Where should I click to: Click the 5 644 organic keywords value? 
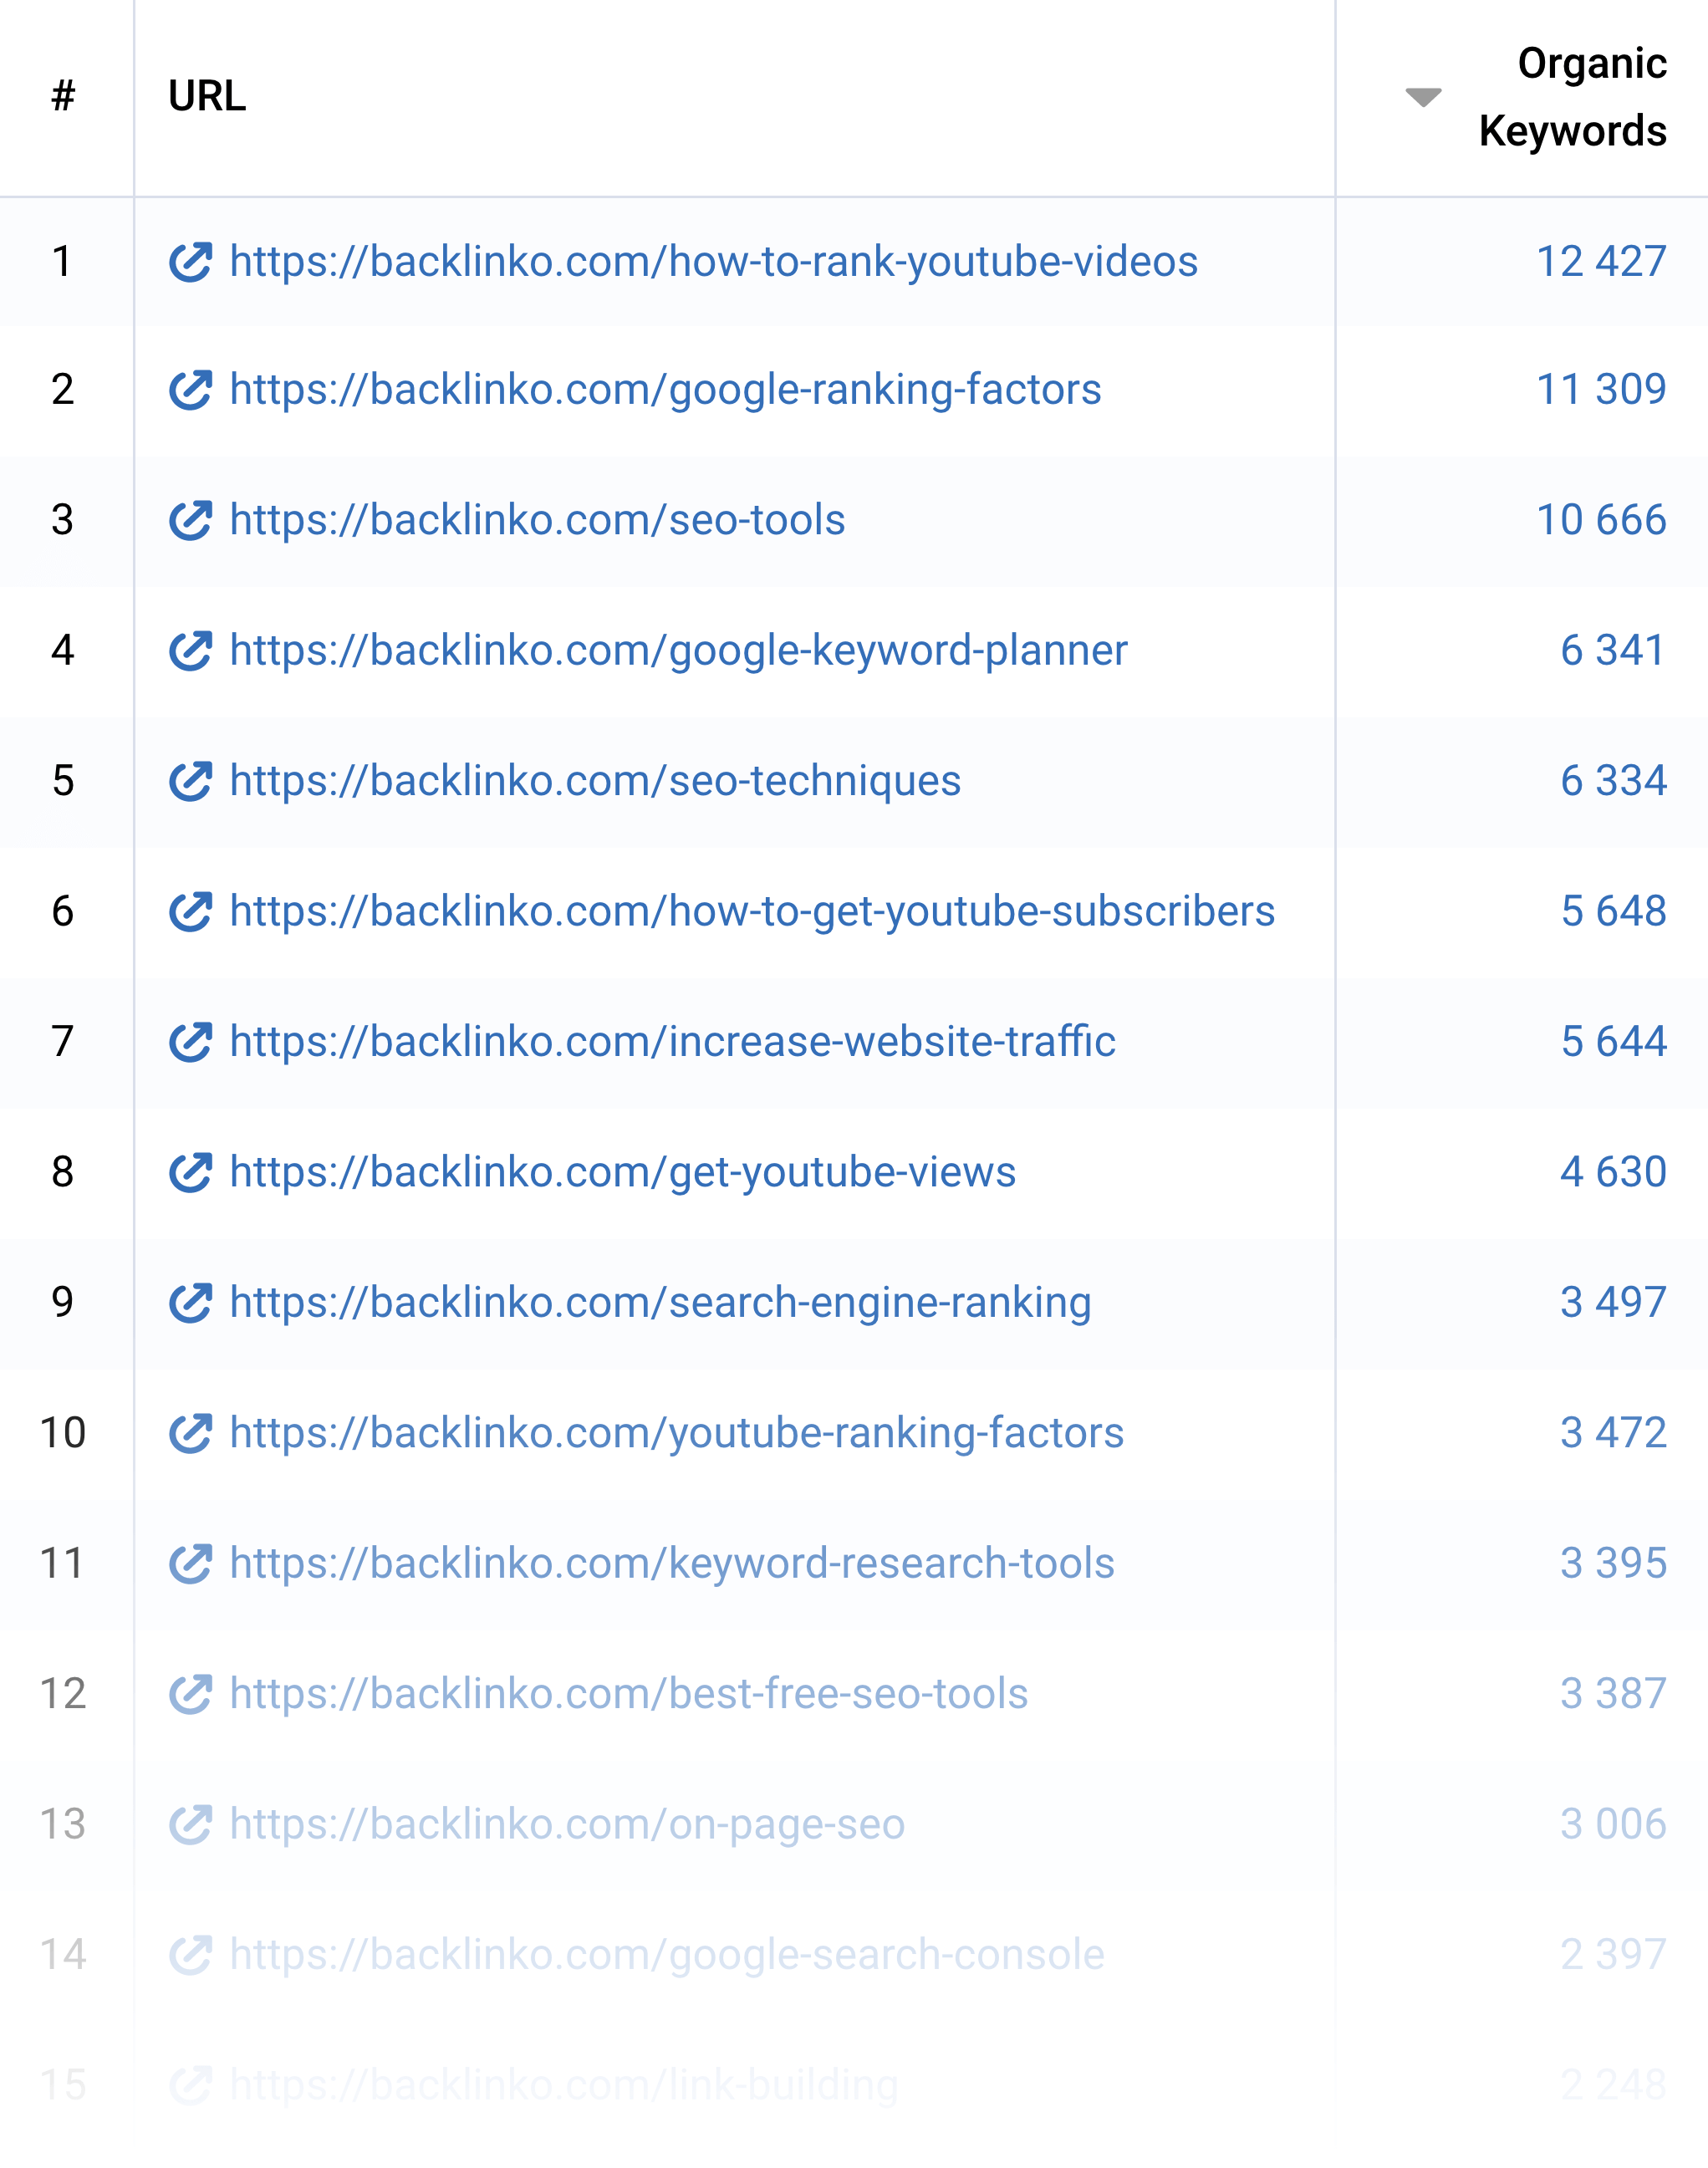1613,1042
